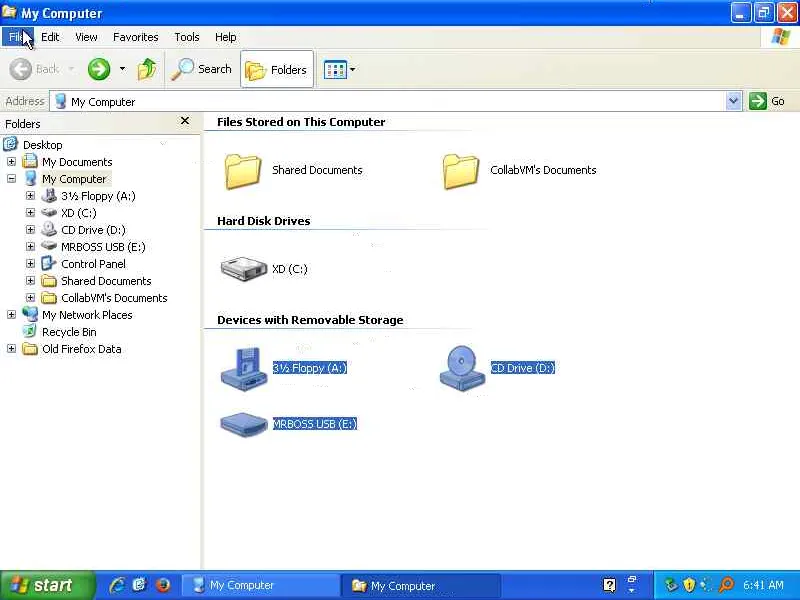Click the green Forward arrow button
This screenshot has height=600, width=800.
(x=99, y=69)
